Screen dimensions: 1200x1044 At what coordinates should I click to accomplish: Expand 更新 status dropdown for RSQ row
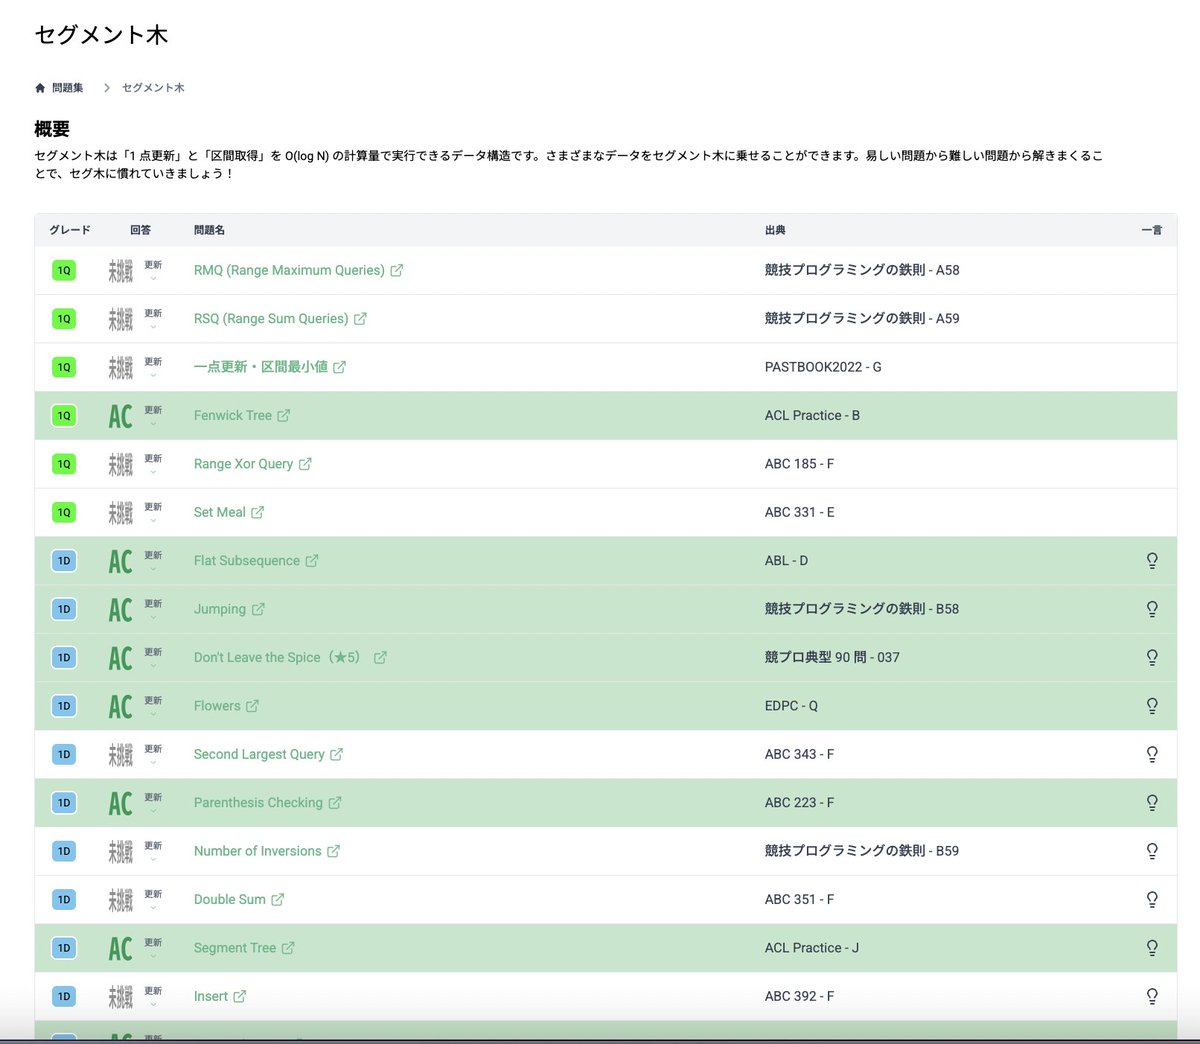pyautogui.click(x=153, y=319)
